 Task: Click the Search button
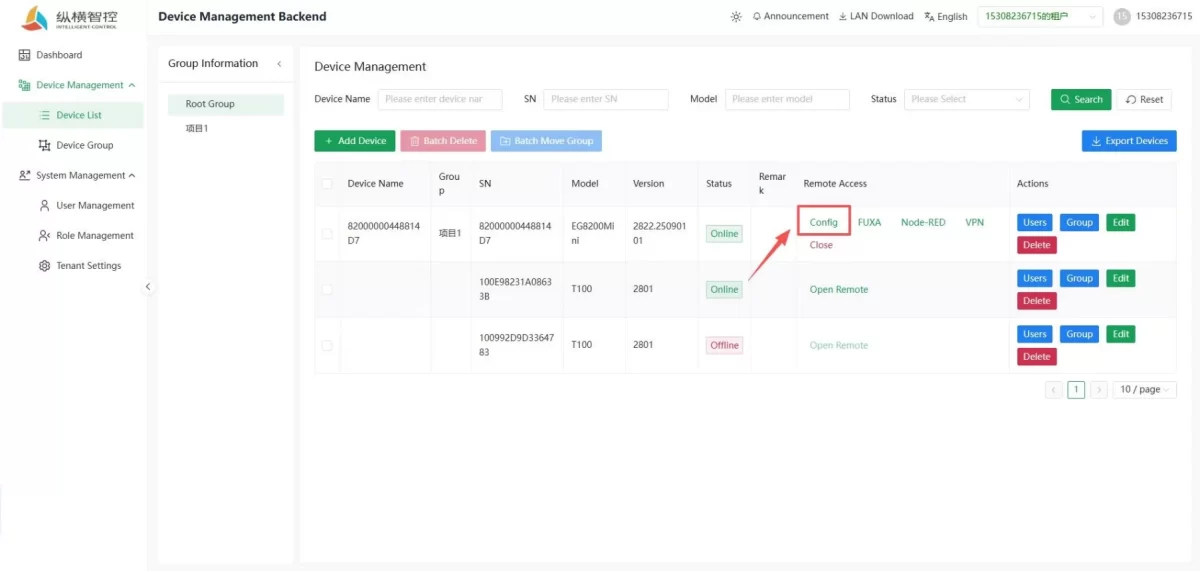pyautogui.click(x=1081, y=99)
